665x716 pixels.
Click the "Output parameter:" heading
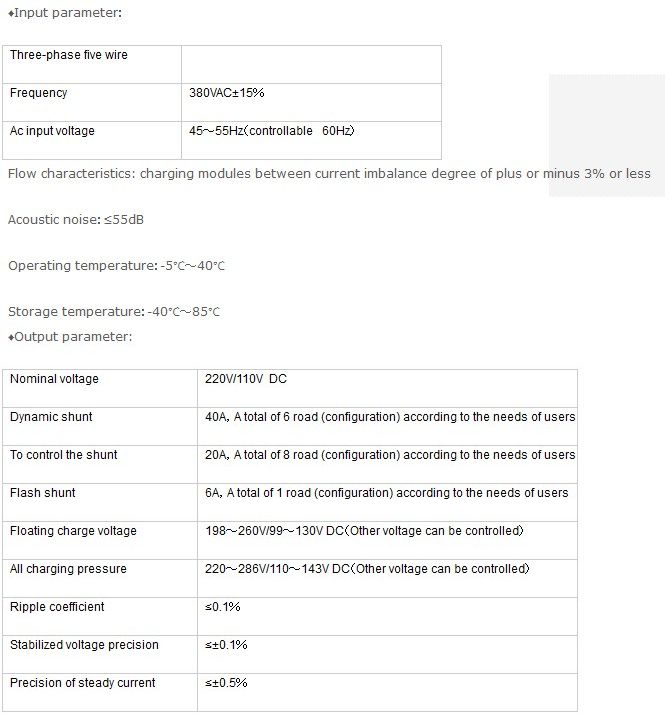pyautogui.click(x=69, y=336)
